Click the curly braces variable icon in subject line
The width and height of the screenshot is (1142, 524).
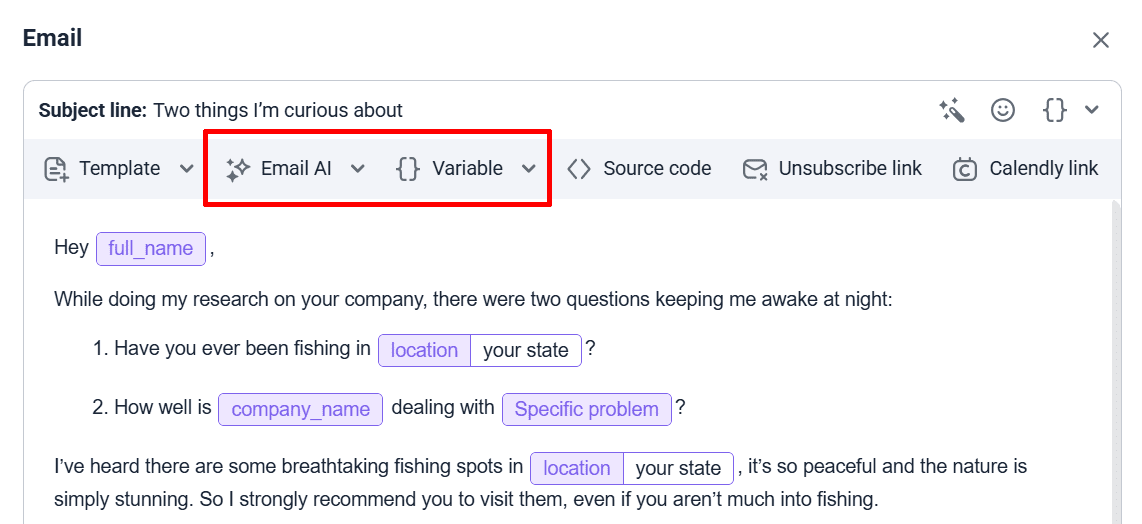[1054, 110]
